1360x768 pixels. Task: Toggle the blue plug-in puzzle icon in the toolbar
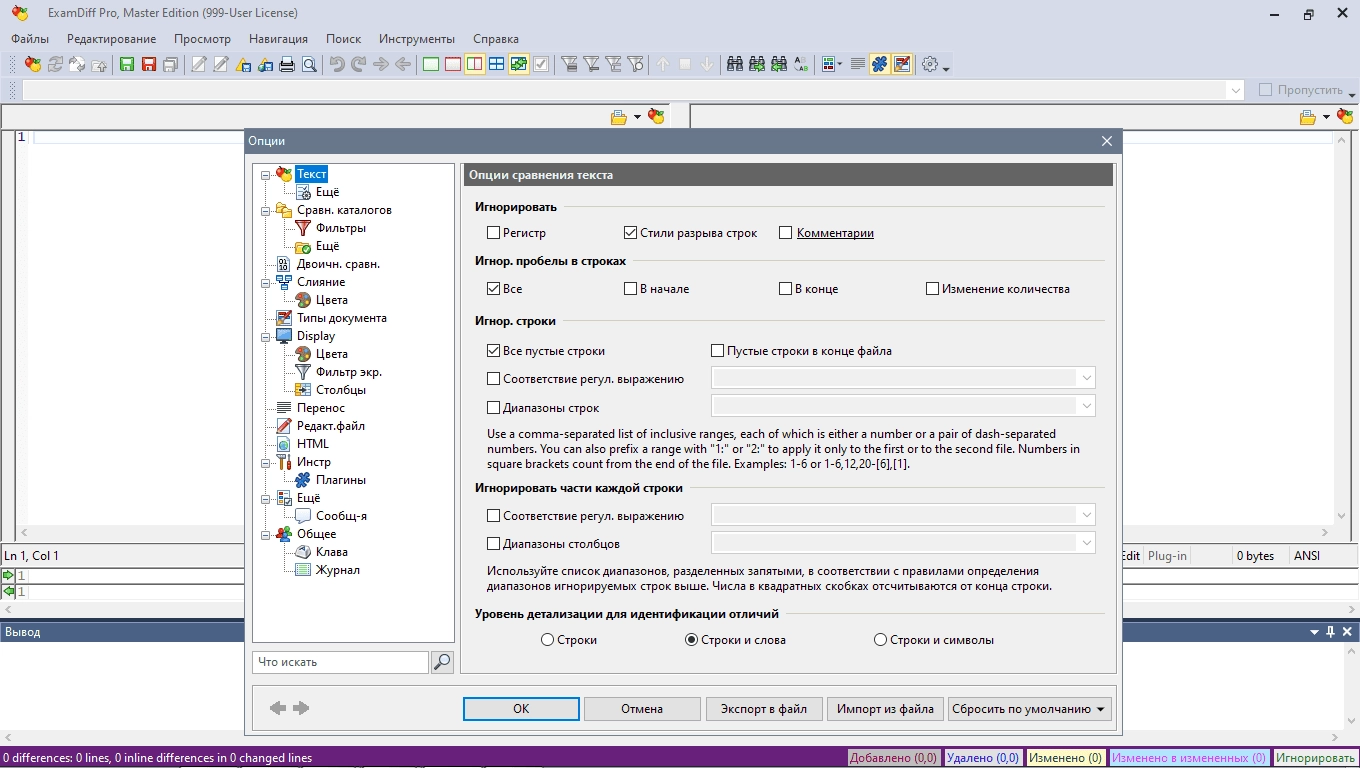click(x=880, y=64)
